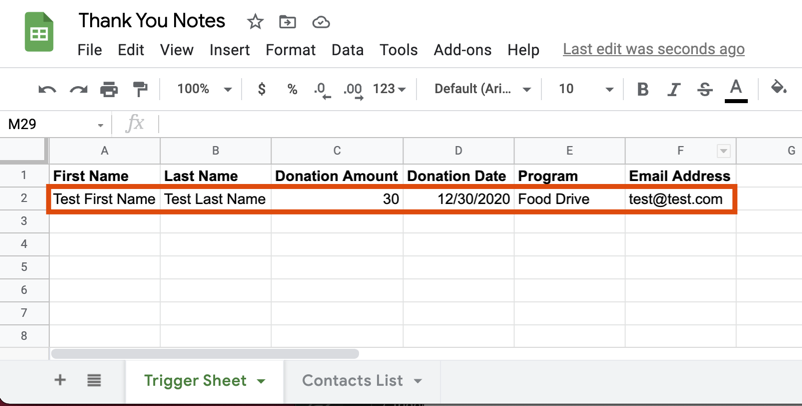Open the View menu
The height and width of the screenshot is (406, 802).
(176, 50)
